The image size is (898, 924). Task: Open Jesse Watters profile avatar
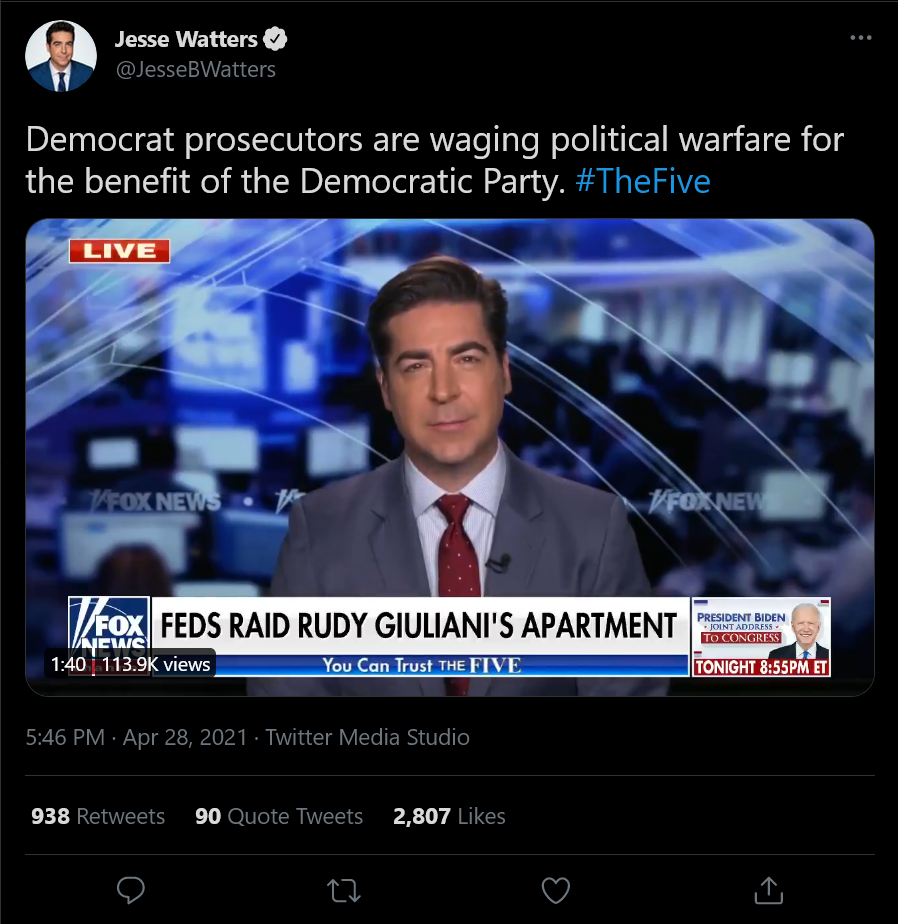(x=61, y=56)
